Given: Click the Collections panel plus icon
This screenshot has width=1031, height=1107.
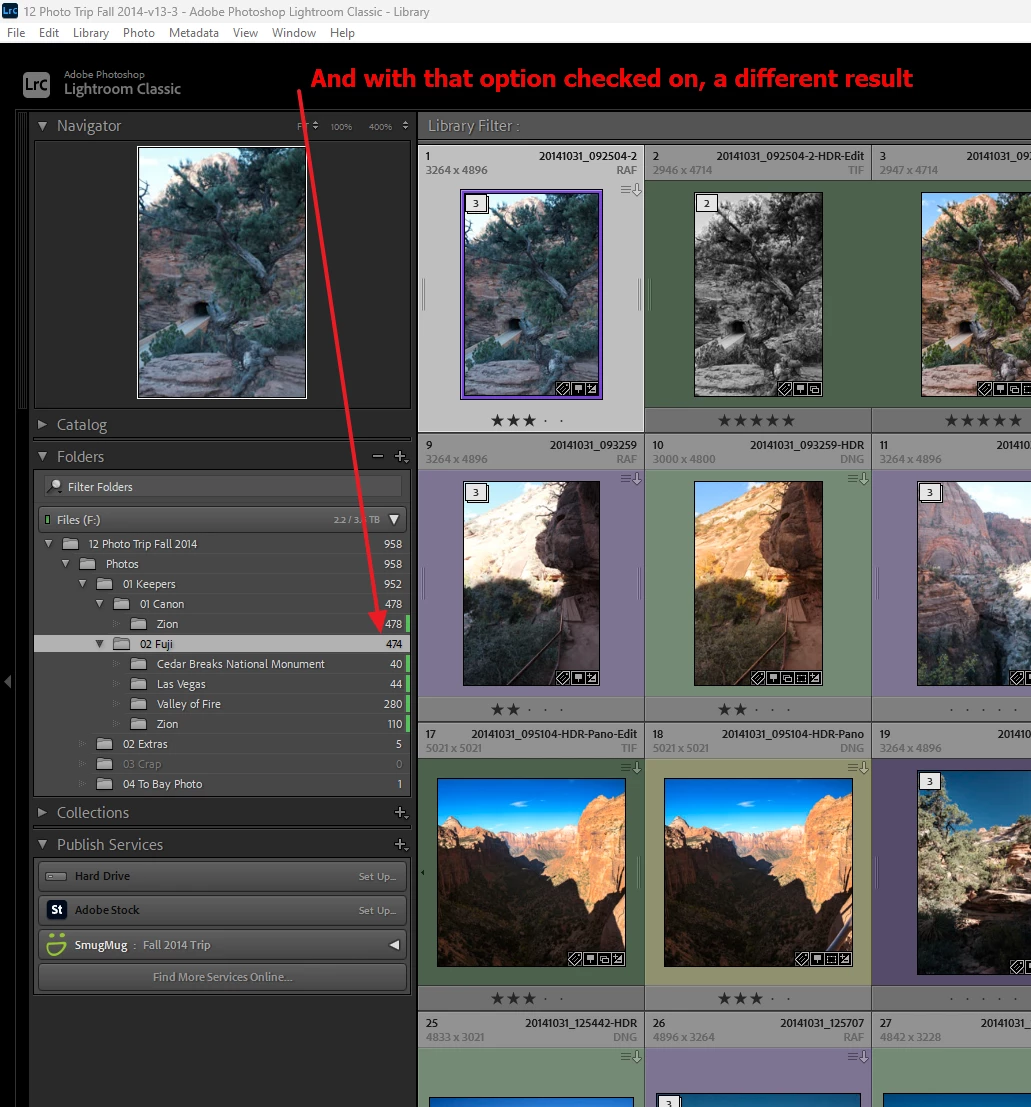Looking at the screenshot, I should [400, 813].
